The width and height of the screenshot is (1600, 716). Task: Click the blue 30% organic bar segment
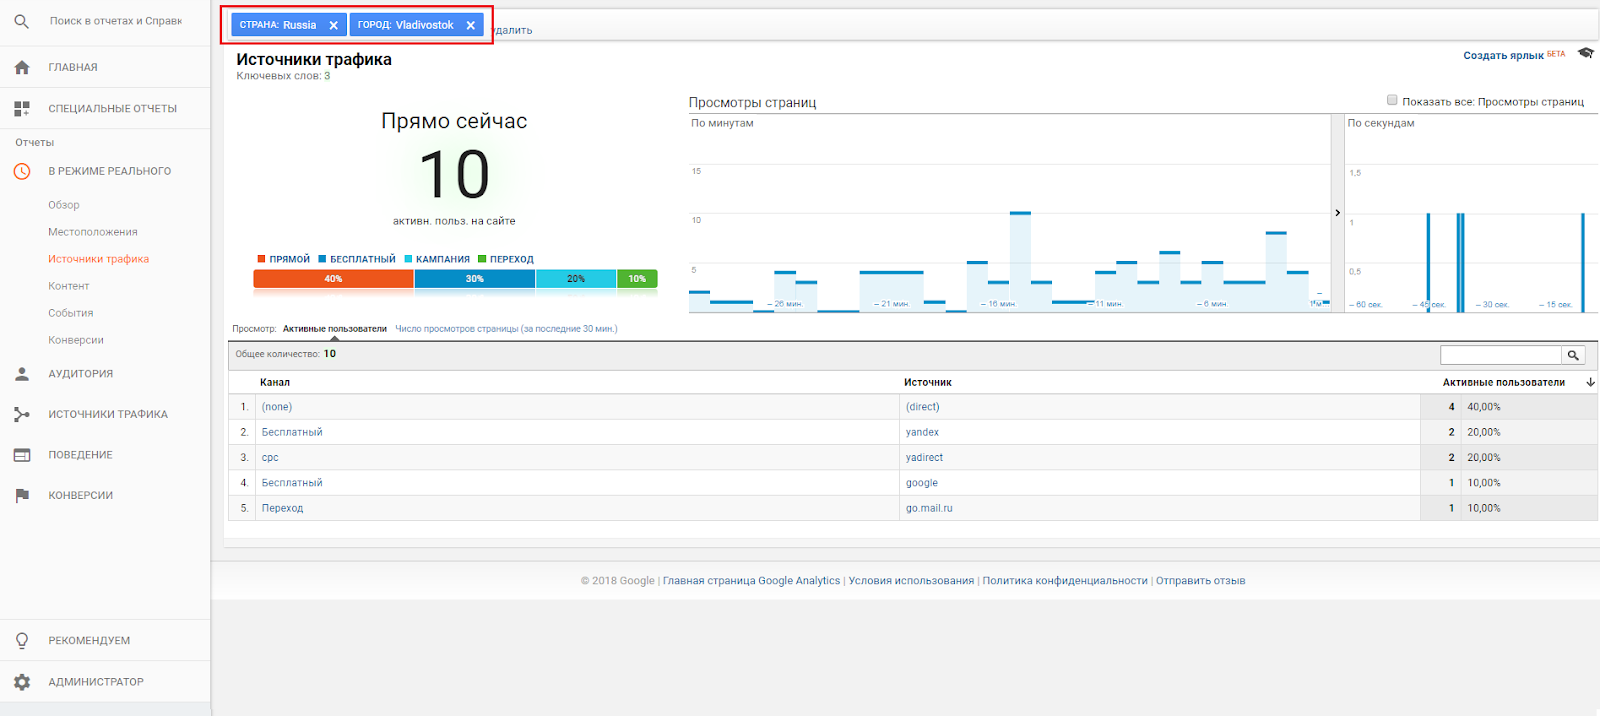(475, 279)
